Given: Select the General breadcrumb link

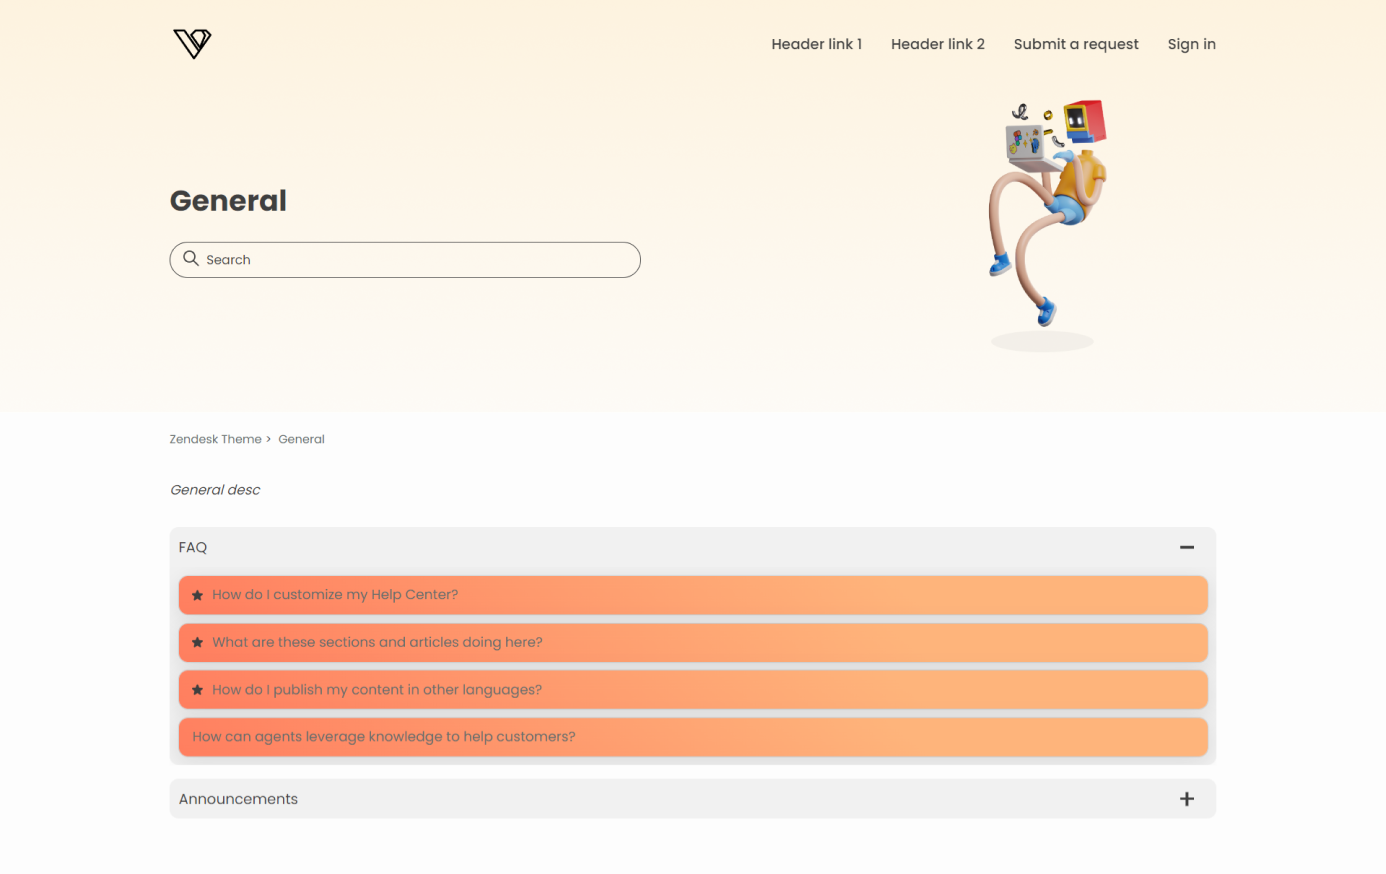Looking at the screenshot, I should point(301,439).
